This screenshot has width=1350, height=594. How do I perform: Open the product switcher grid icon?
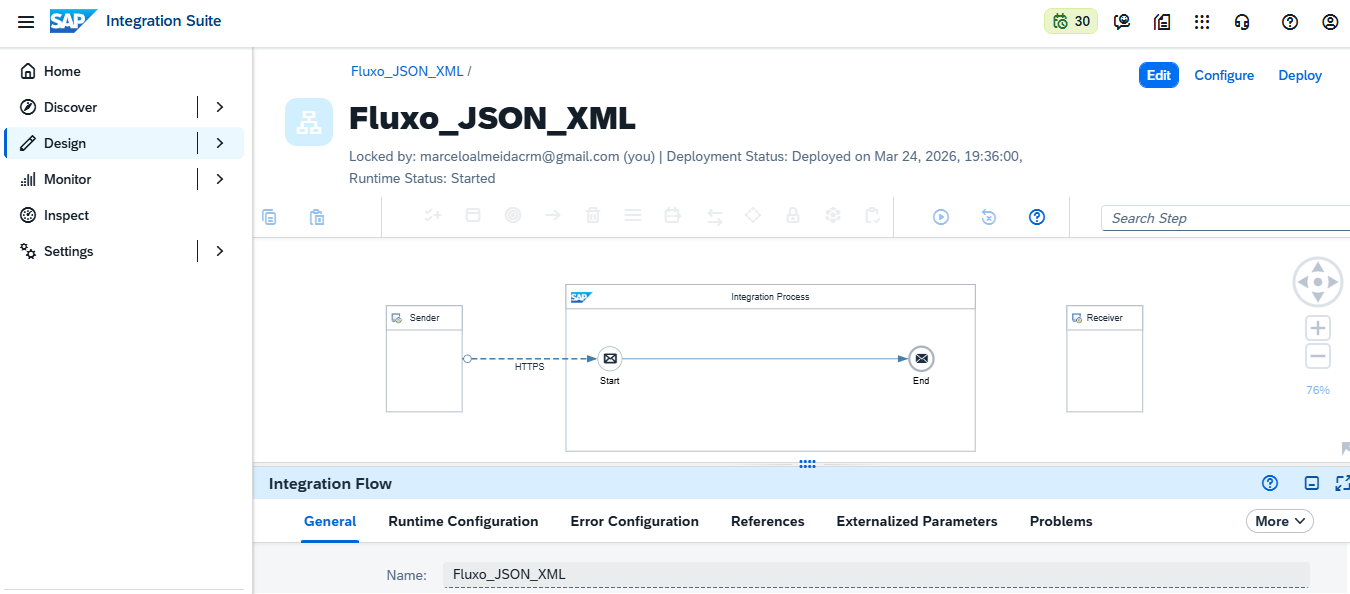pos(1202,22)
